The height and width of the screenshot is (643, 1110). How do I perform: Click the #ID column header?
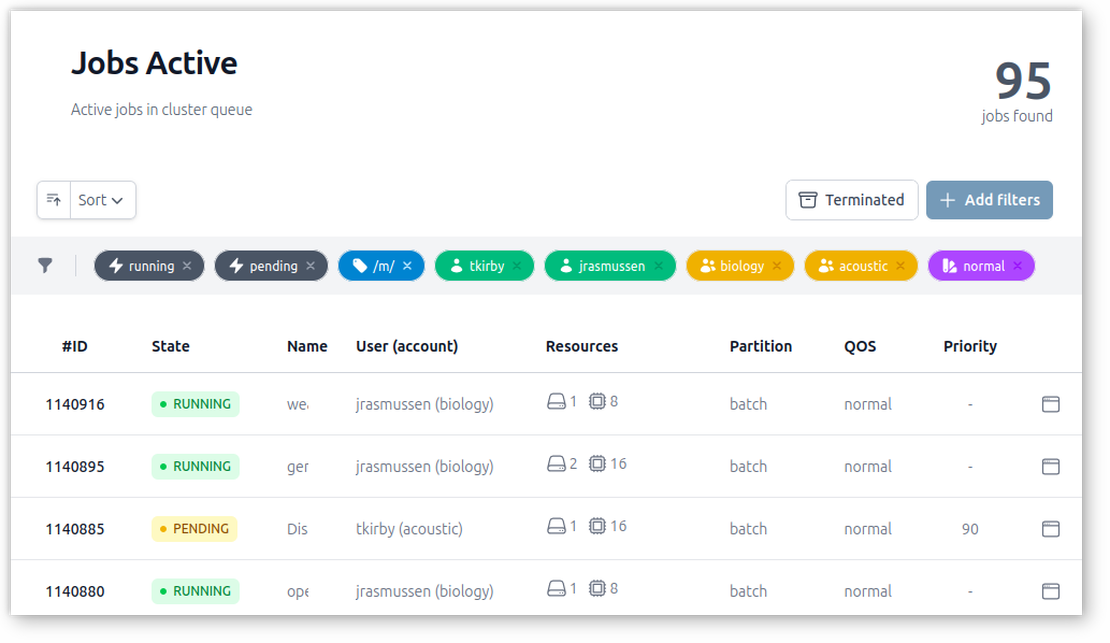pyautogui.click(x=74, y=346)
